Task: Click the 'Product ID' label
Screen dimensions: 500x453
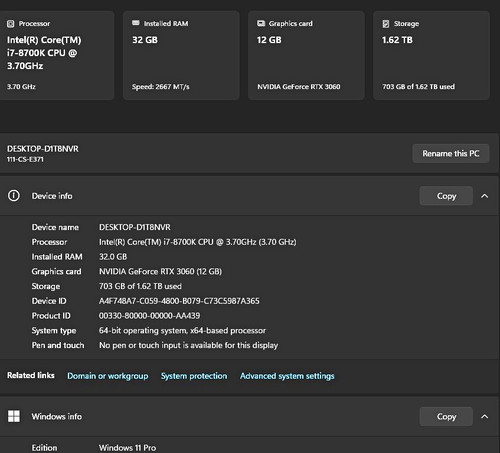Action: (51, 316)
